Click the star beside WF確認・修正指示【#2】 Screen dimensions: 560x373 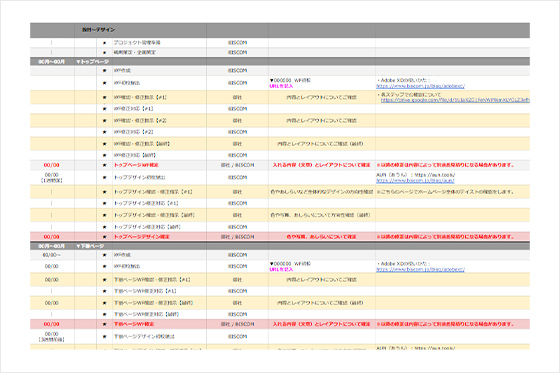click(104, 121)
